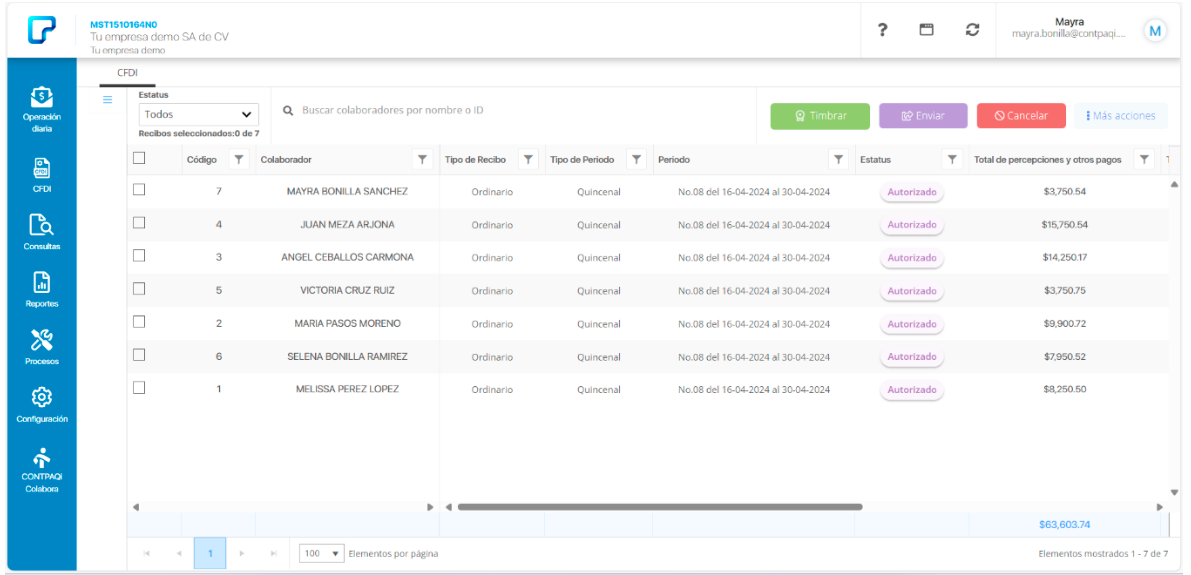Toggle the select-all checkbox in table header

tap(140, 158)
